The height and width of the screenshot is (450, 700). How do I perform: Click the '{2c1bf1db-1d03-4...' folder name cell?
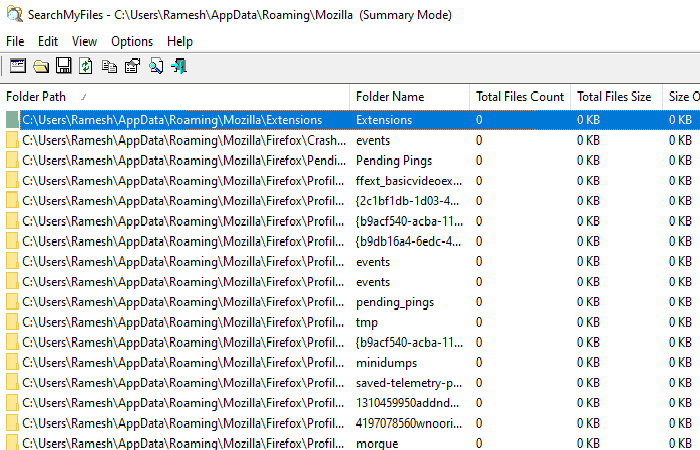tap(407, 201)
